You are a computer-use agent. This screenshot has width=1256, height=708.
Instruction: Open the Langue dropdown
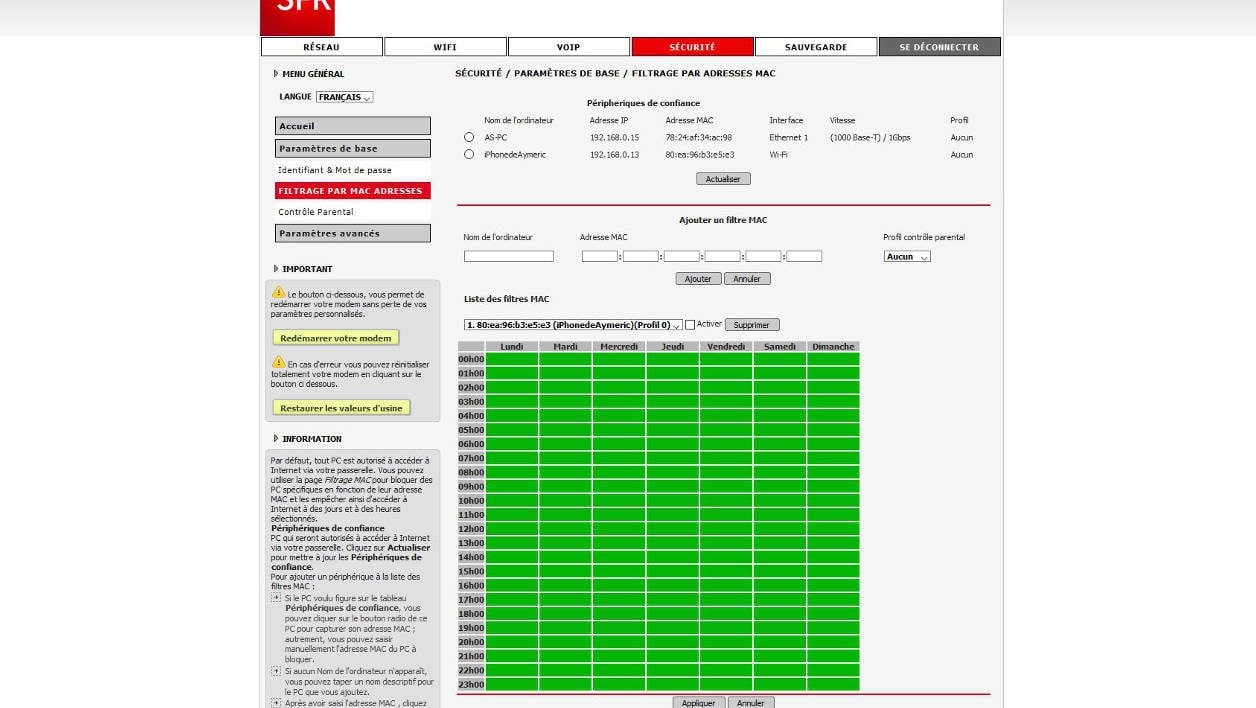[344, 97]
